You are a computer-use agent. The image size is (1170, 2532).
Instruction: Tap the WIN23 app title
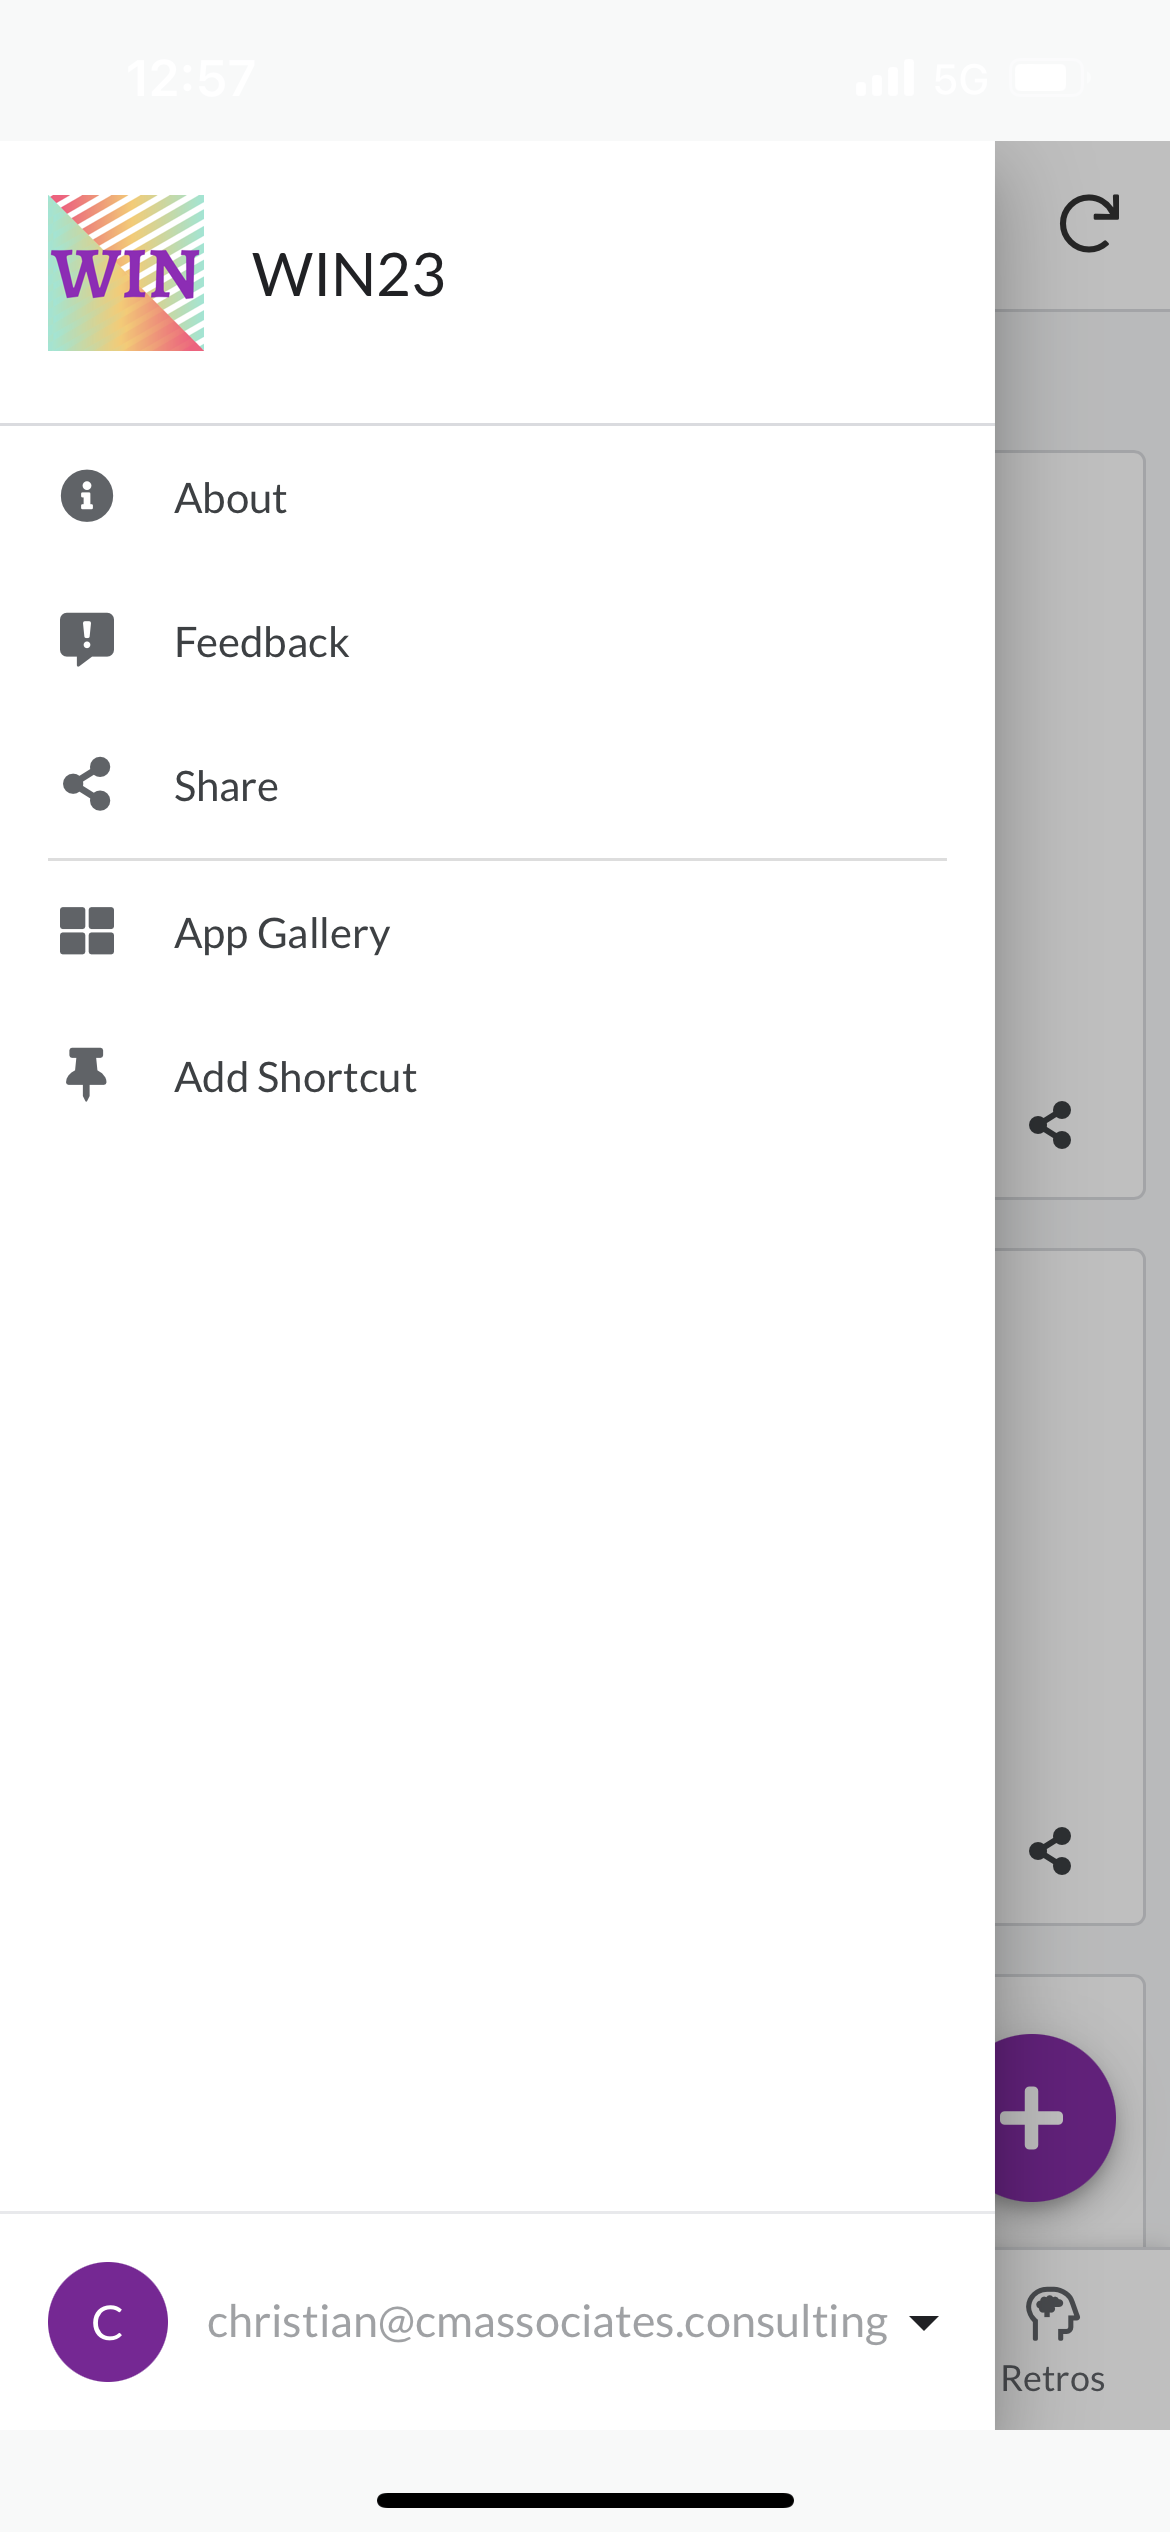pyautogui.click(x=348, y=275)
